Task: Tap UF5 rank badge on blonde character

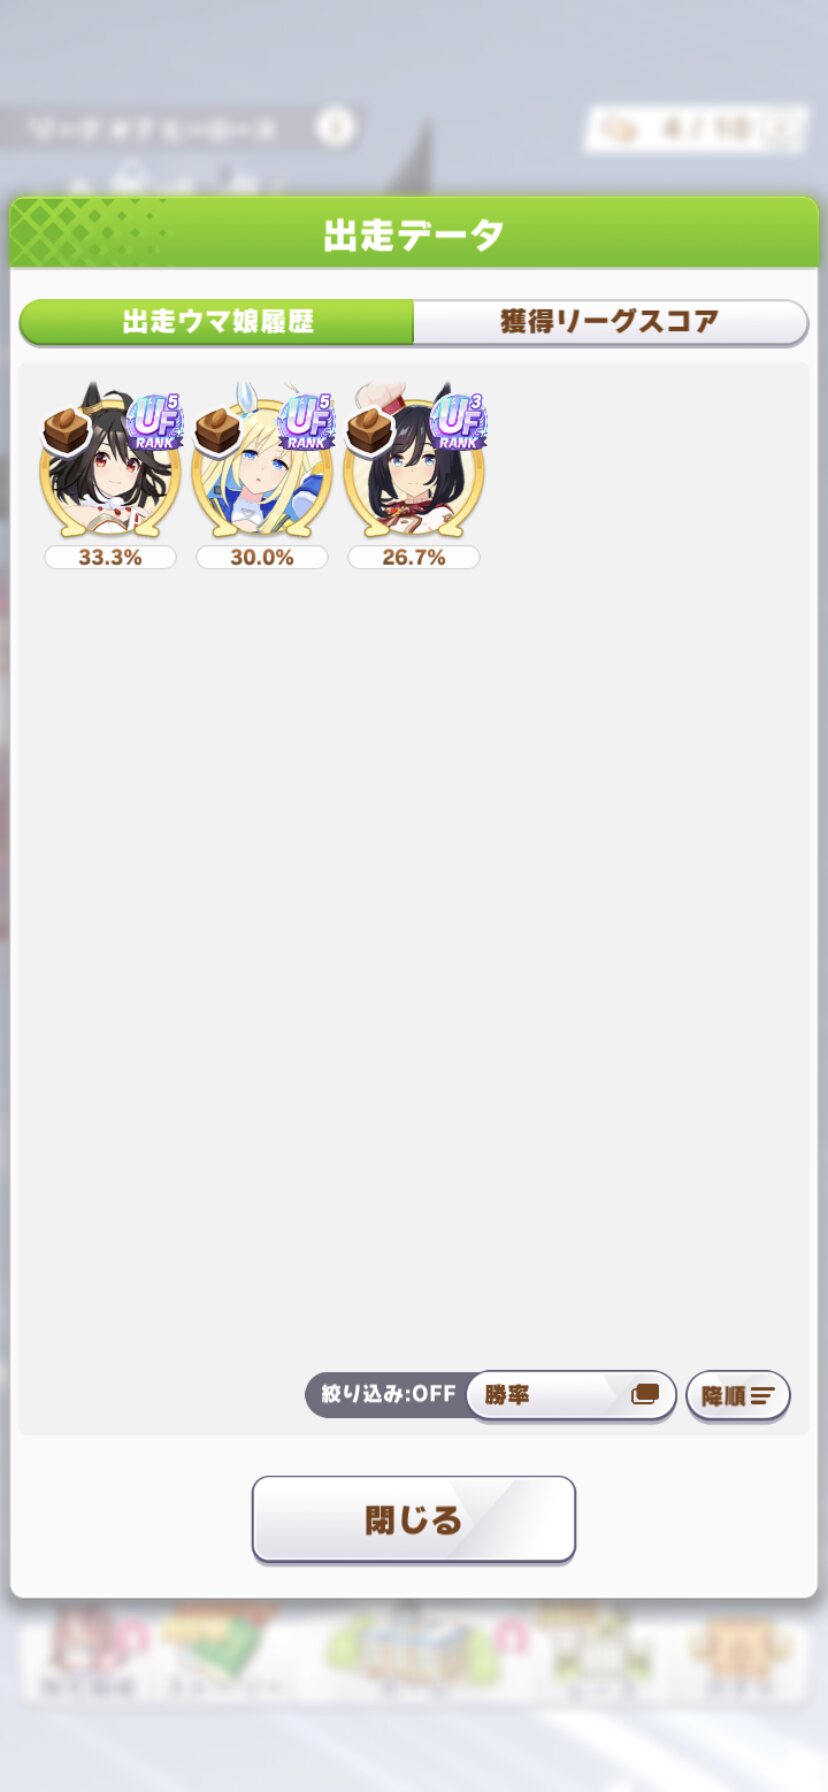Action: 307,421
